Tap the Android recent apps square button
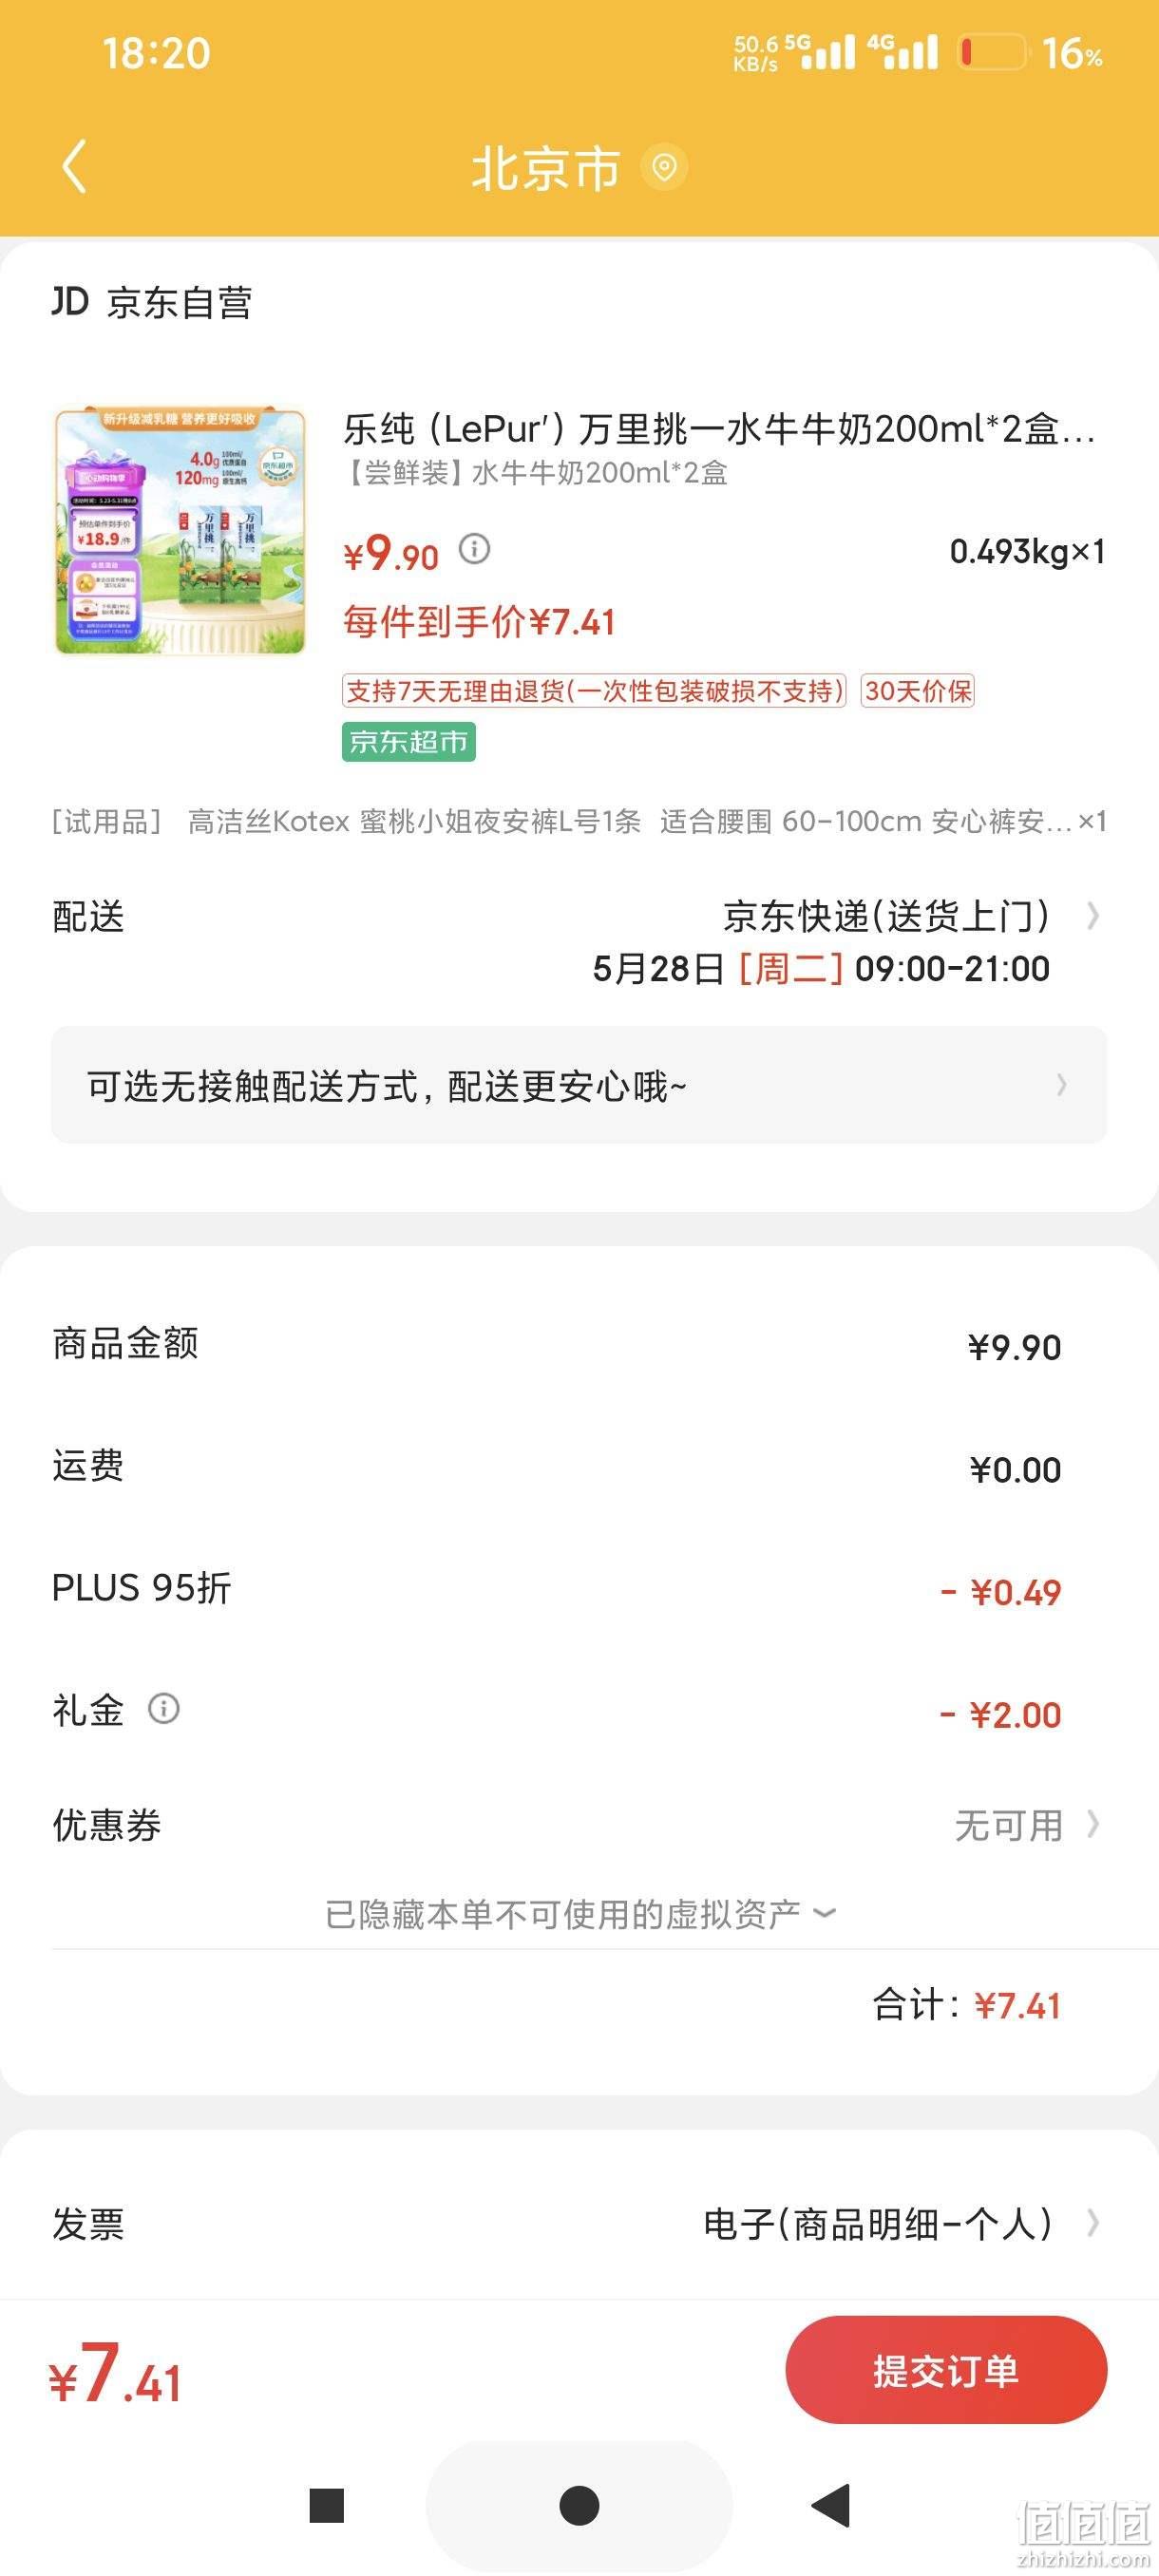This screenshot has height=2576, width=1159. tap(327, 2505)
